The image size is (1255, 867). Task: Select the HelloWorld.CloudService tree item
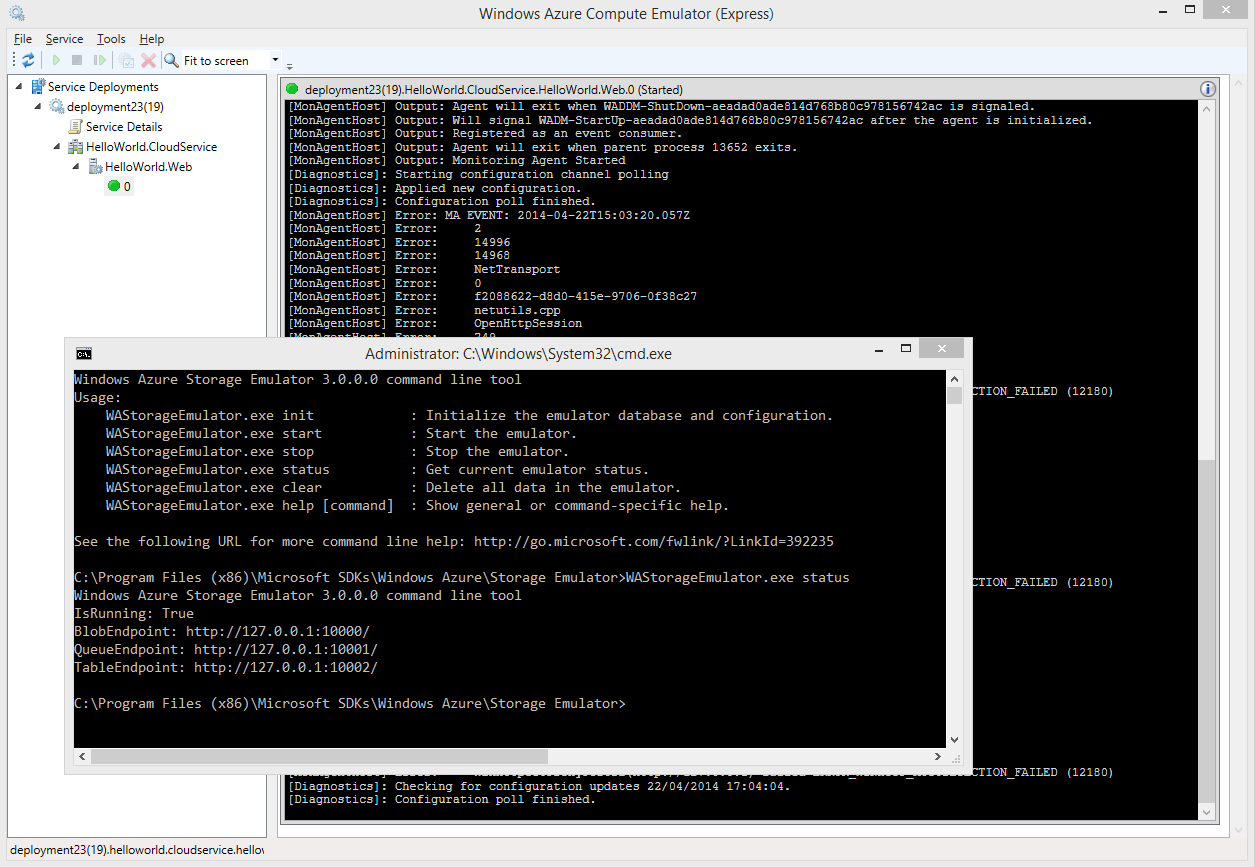[151, 147]
